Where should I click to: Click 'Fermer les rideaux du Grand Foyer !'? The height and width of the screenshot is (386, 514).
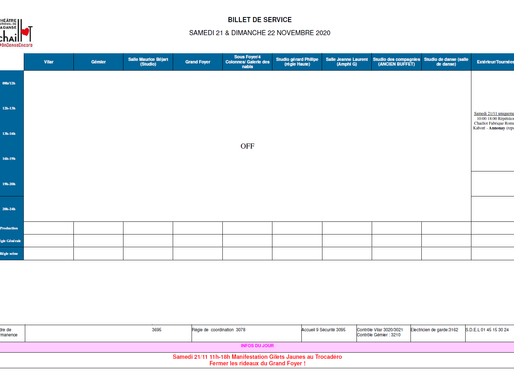[x=257, y=364]
